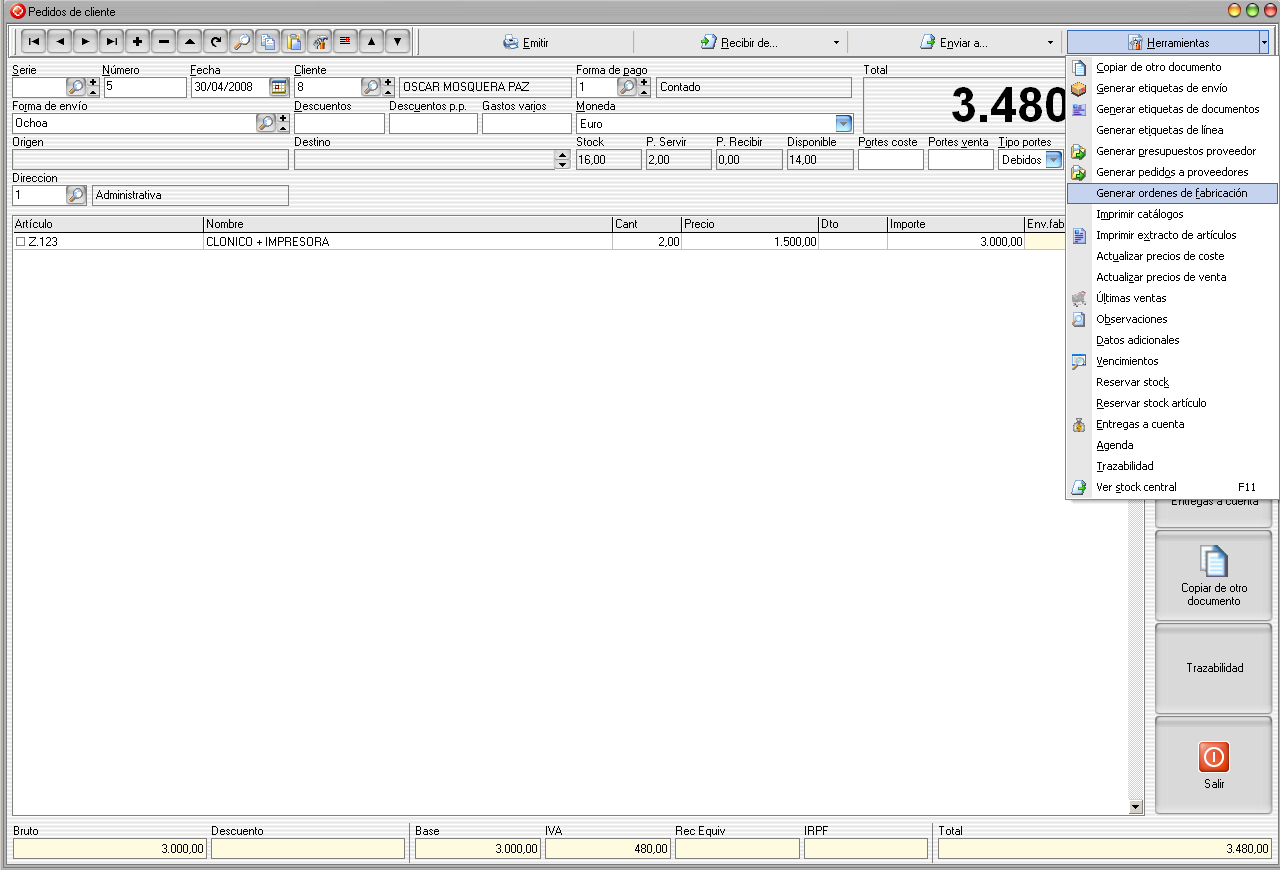This screenshot has width=1280, height=870.
Task: Jump to the last record
Action: 111,42
